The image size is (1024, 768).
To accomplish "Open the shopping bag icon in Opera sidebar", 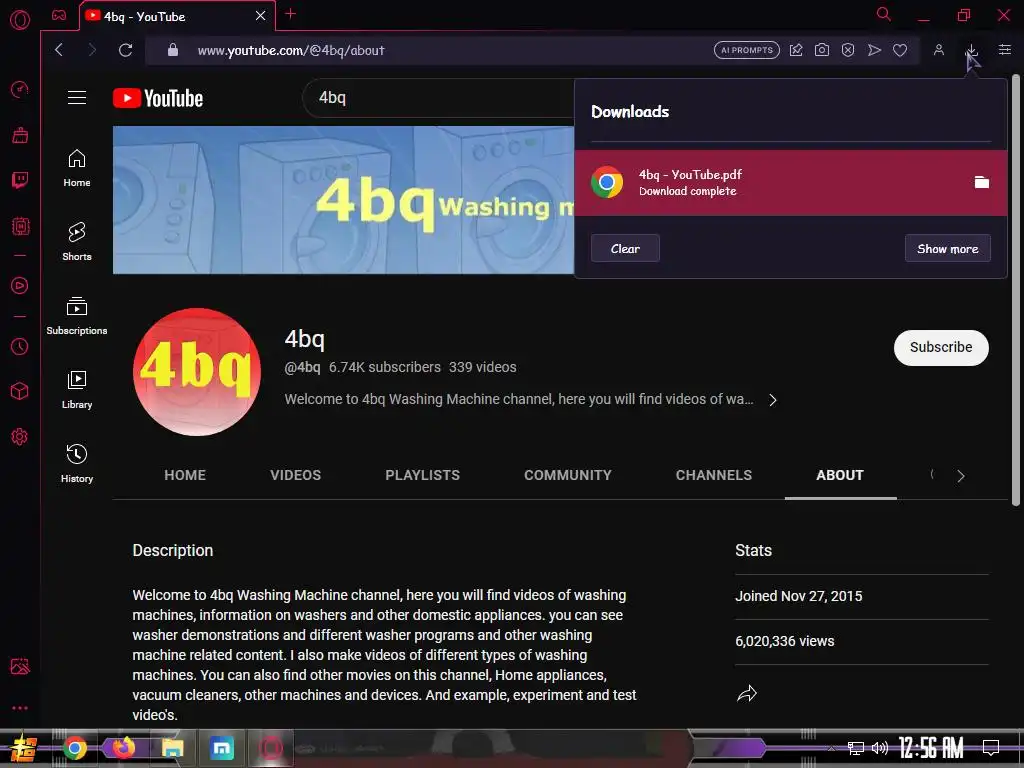I will [20, 135].
